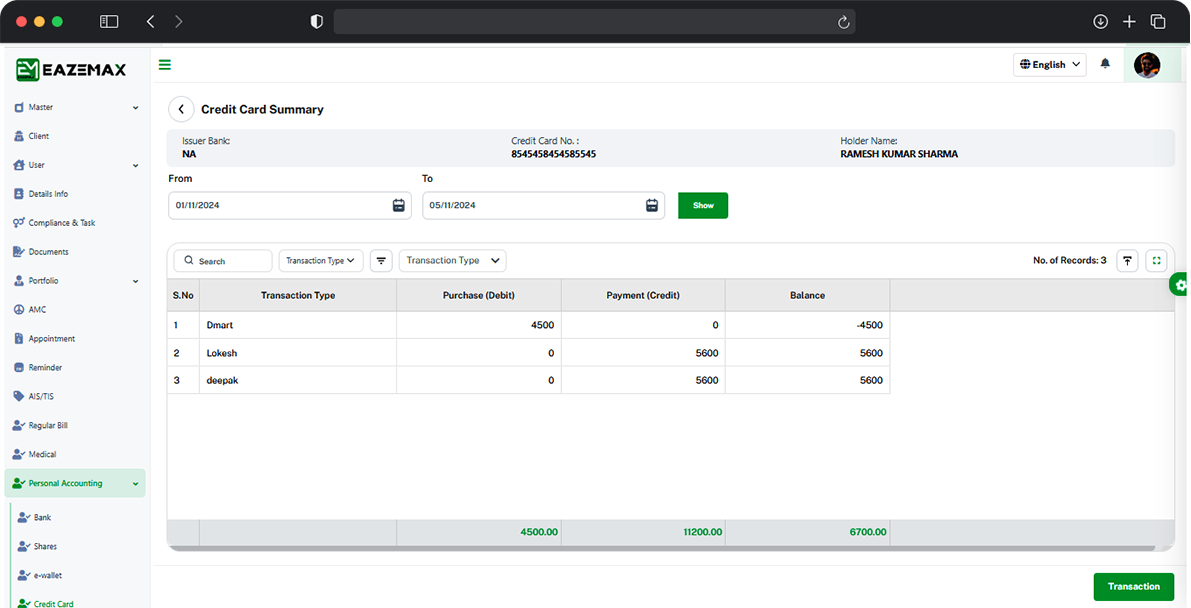Click the export upload icon

tap(1127, 261)
